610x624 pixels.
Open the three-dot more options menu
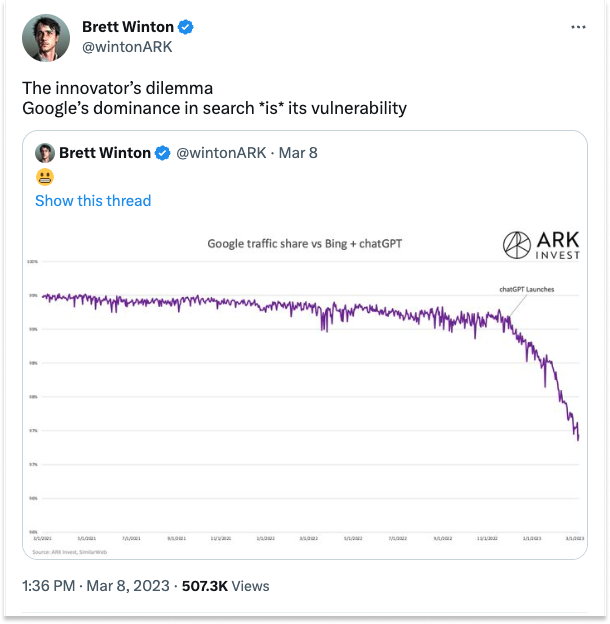[577, 27]
